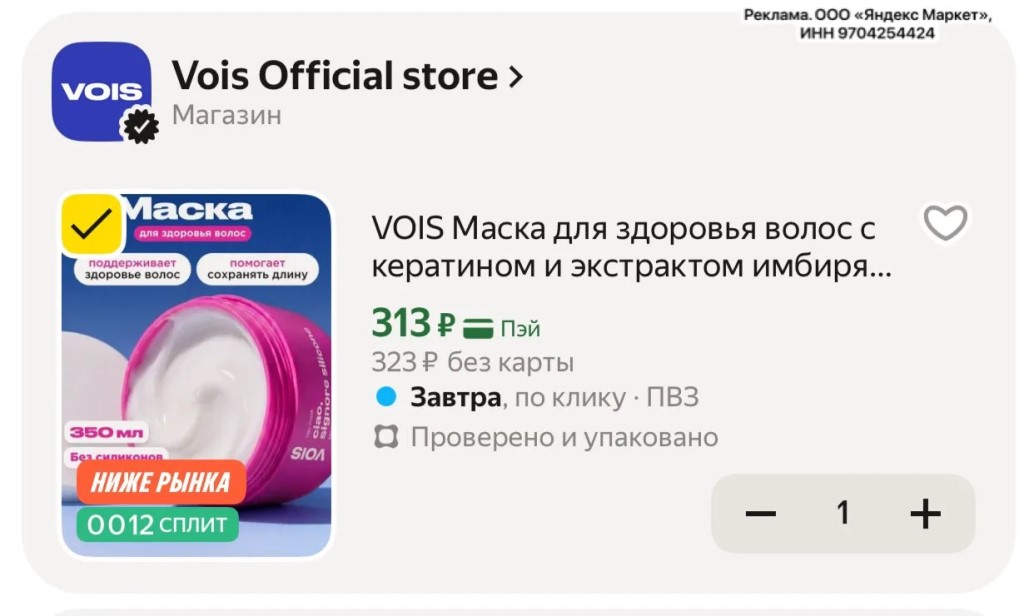Decrease quantity with minus button
This screenshot has width=1024, height=616.
click(x=761, y=513)
